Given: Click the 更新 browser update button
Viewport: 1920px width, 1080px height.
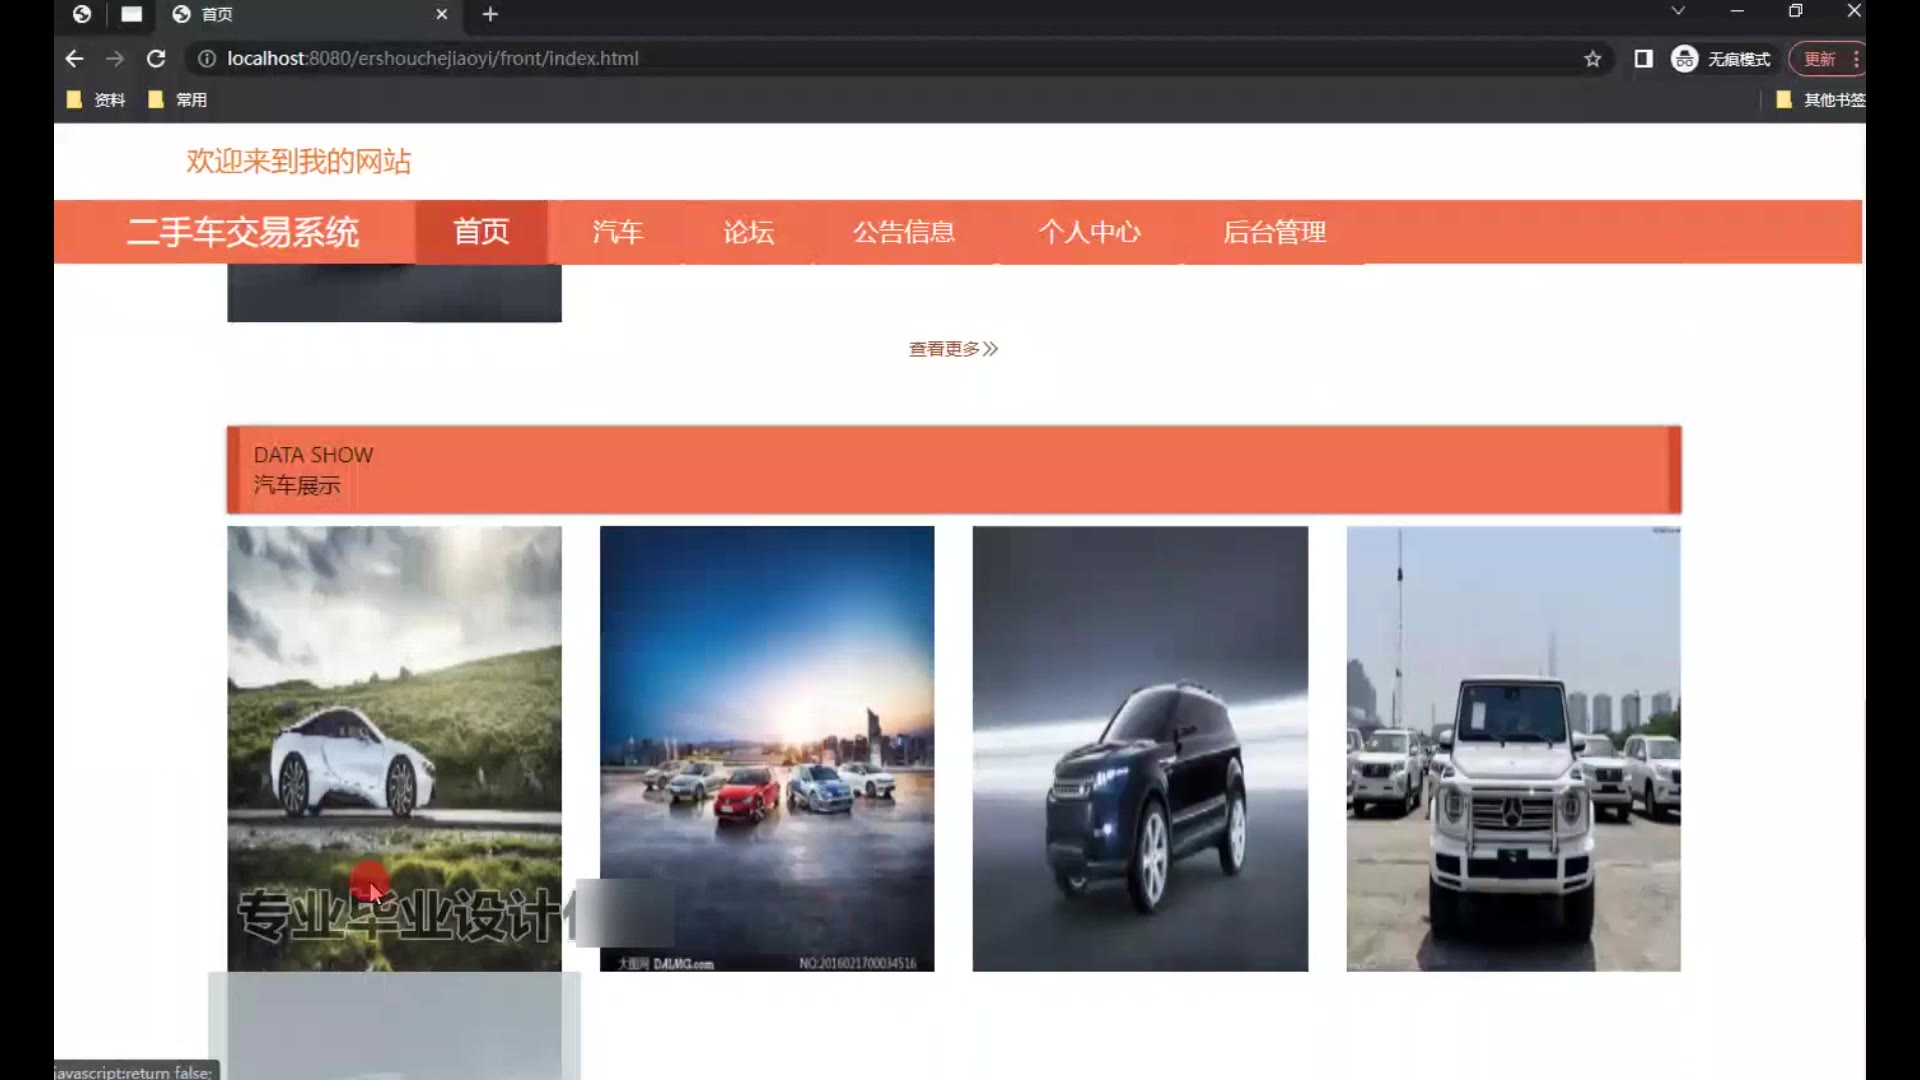Looking at the screenshot, I should [1819, 59].
